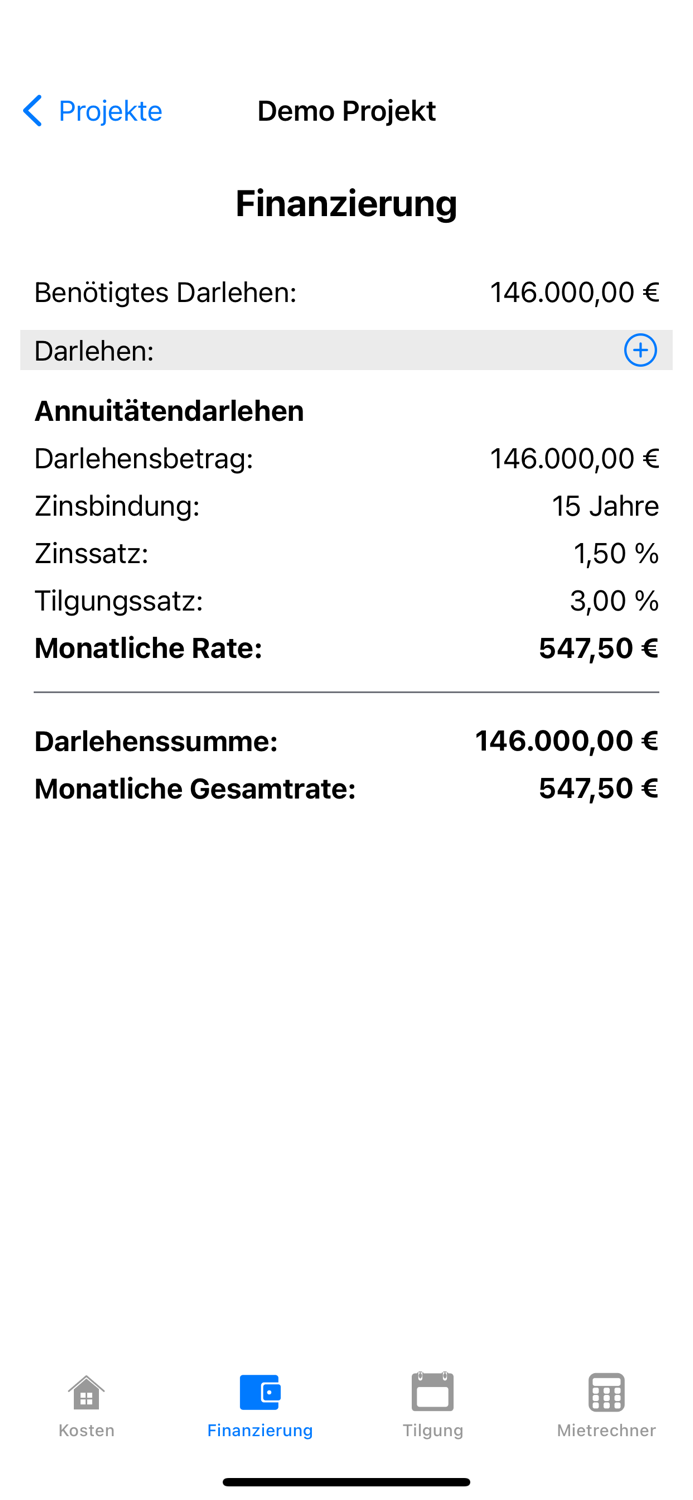Open Tilgung using the calendar icon
The width and height of the screenshot is (693, 1500).
coord(433,1392)
